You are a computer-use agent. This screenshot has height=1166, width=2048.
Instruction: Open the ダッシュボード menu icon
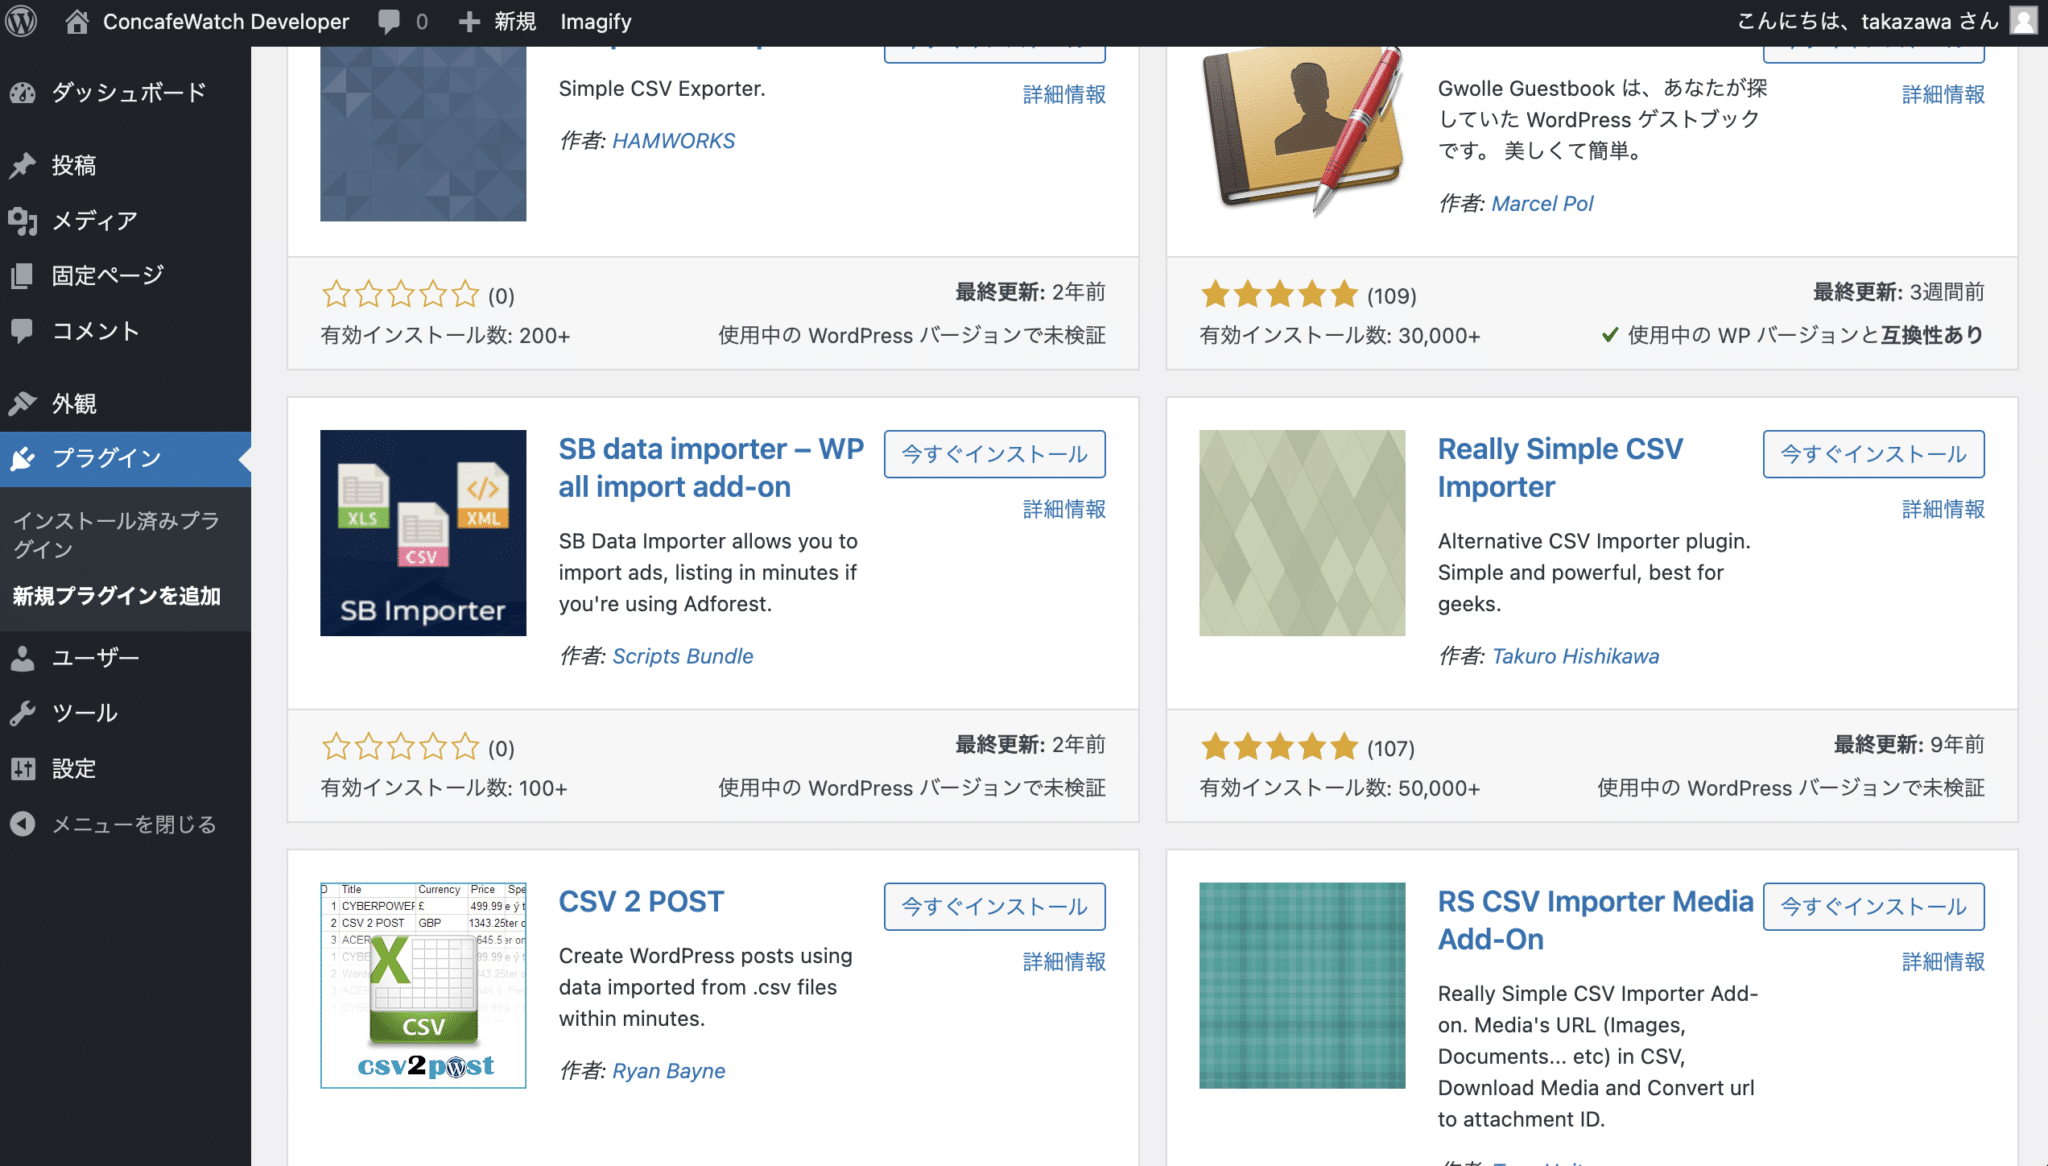[24, 92]
